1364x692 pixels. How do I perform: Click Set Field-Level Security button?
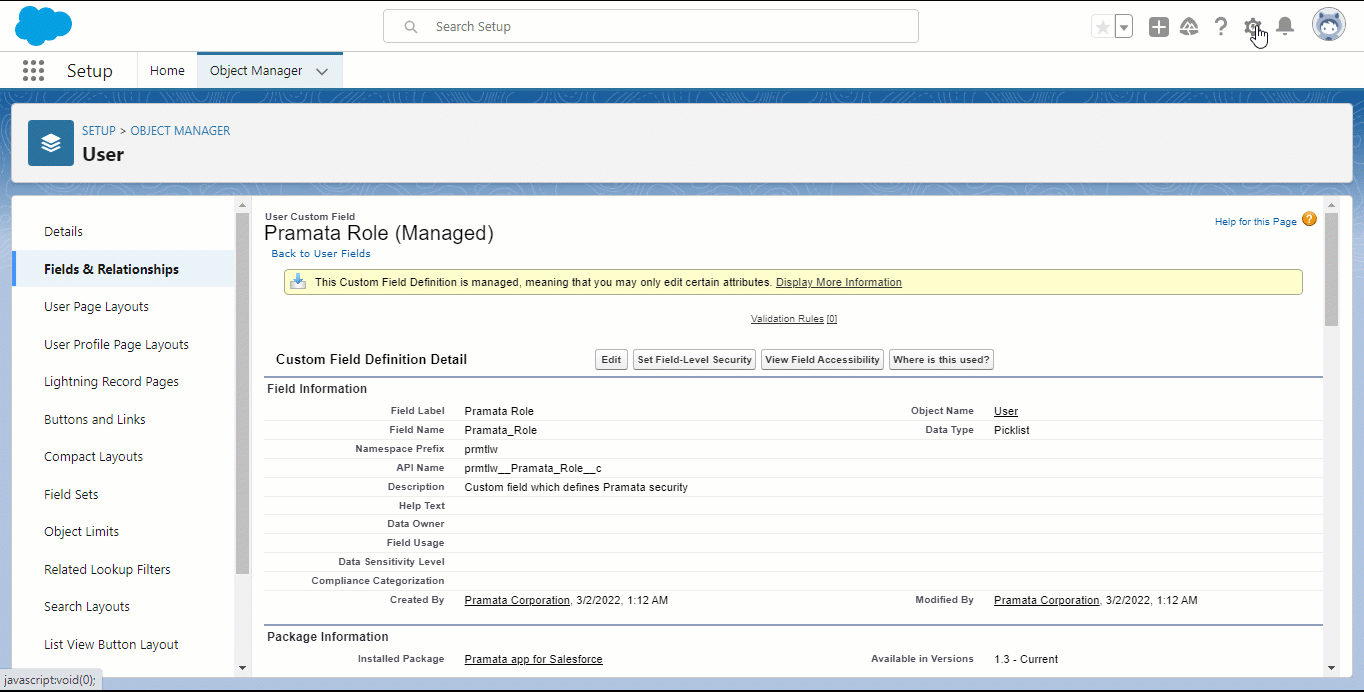(x=695, y=360)
